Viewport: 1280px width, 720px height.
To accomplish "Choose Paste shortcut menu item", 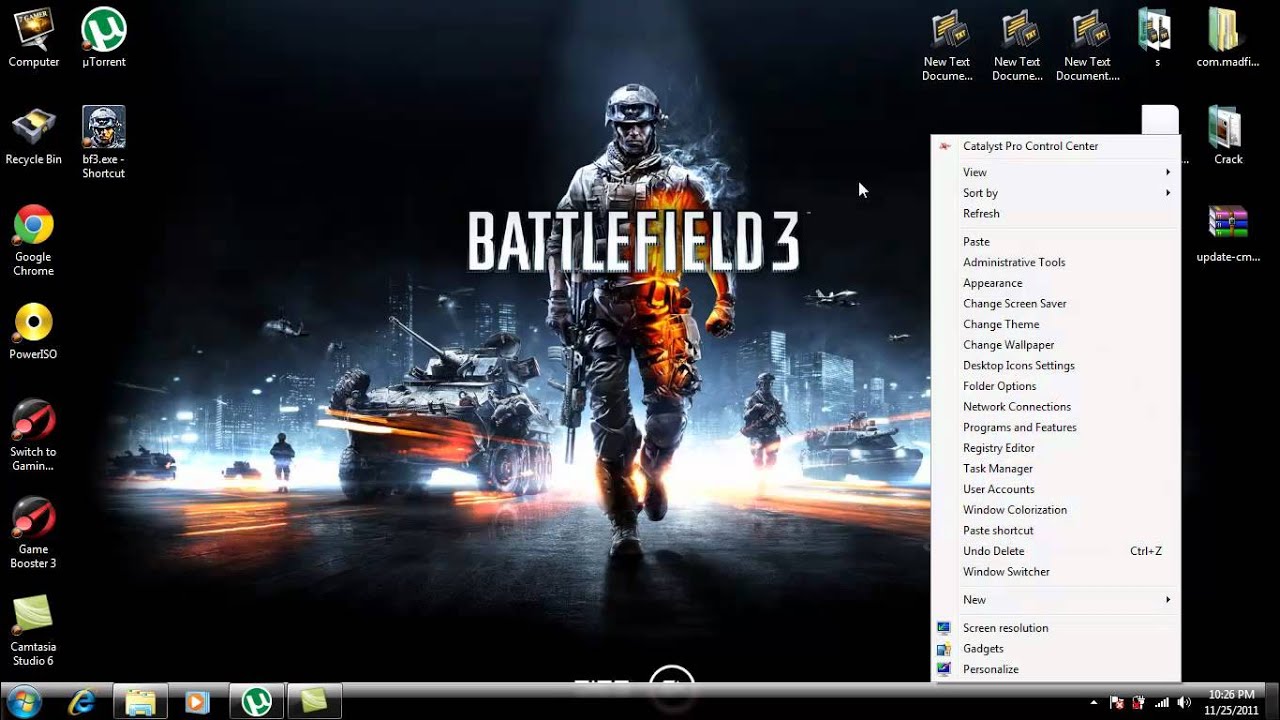I will coord(1055,531).
